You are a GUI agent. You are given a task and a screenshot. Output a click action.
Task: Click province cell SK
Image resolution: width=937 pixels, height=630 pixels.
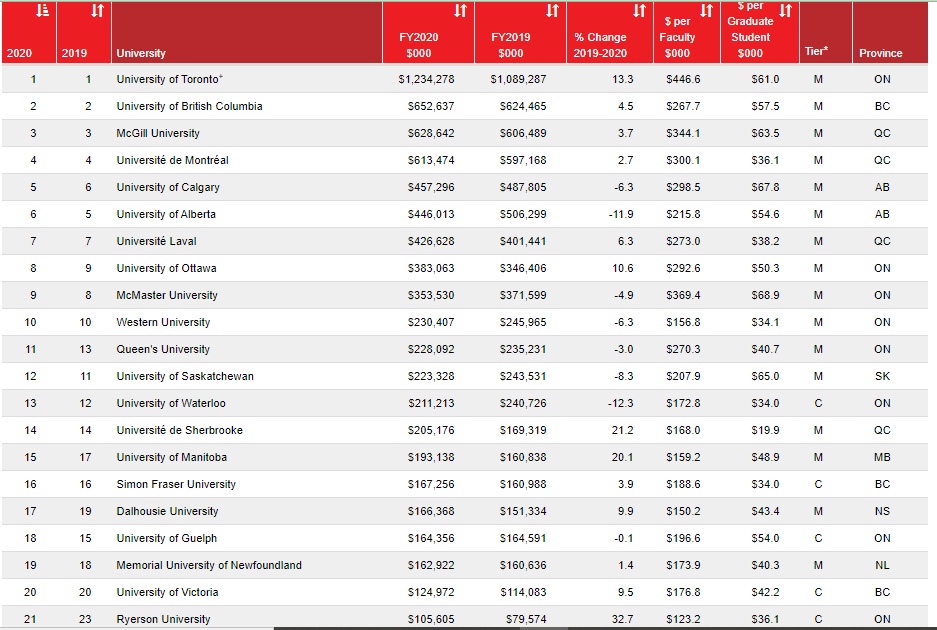click(x=882, y=376)
